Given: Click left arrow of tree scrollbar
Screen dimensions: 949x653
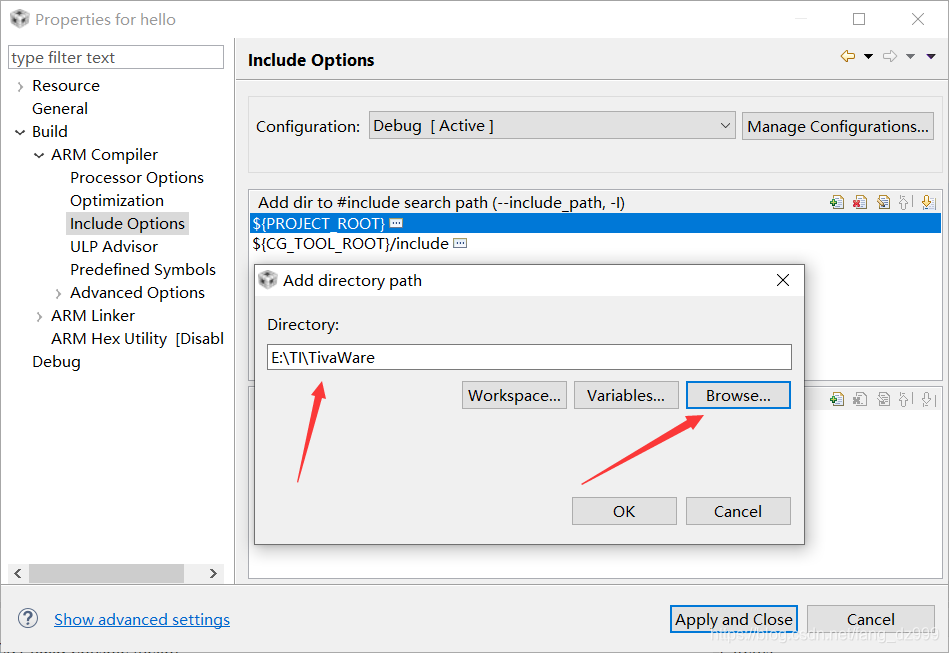Looking at the screenshot, I should pos(18,573).
